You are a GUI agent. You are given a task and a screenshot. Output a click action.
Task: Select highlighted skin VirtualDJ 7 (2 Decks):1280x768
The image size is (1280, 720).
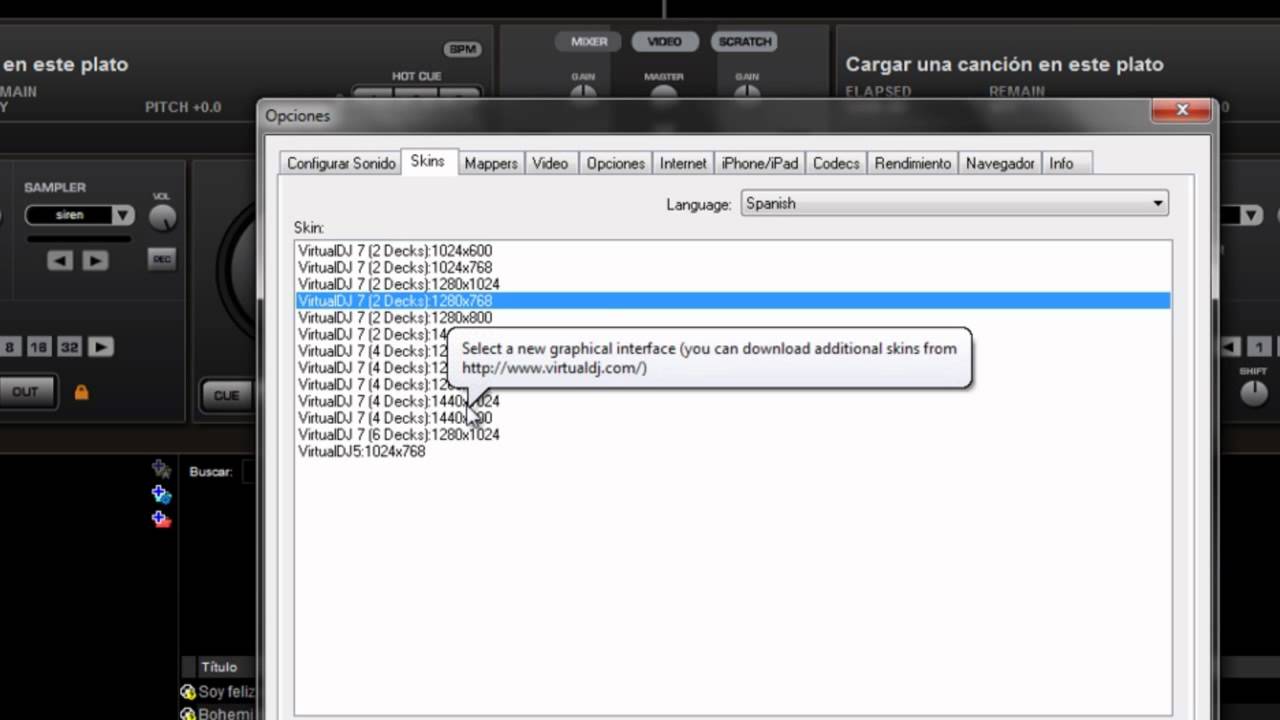(733, 301)
